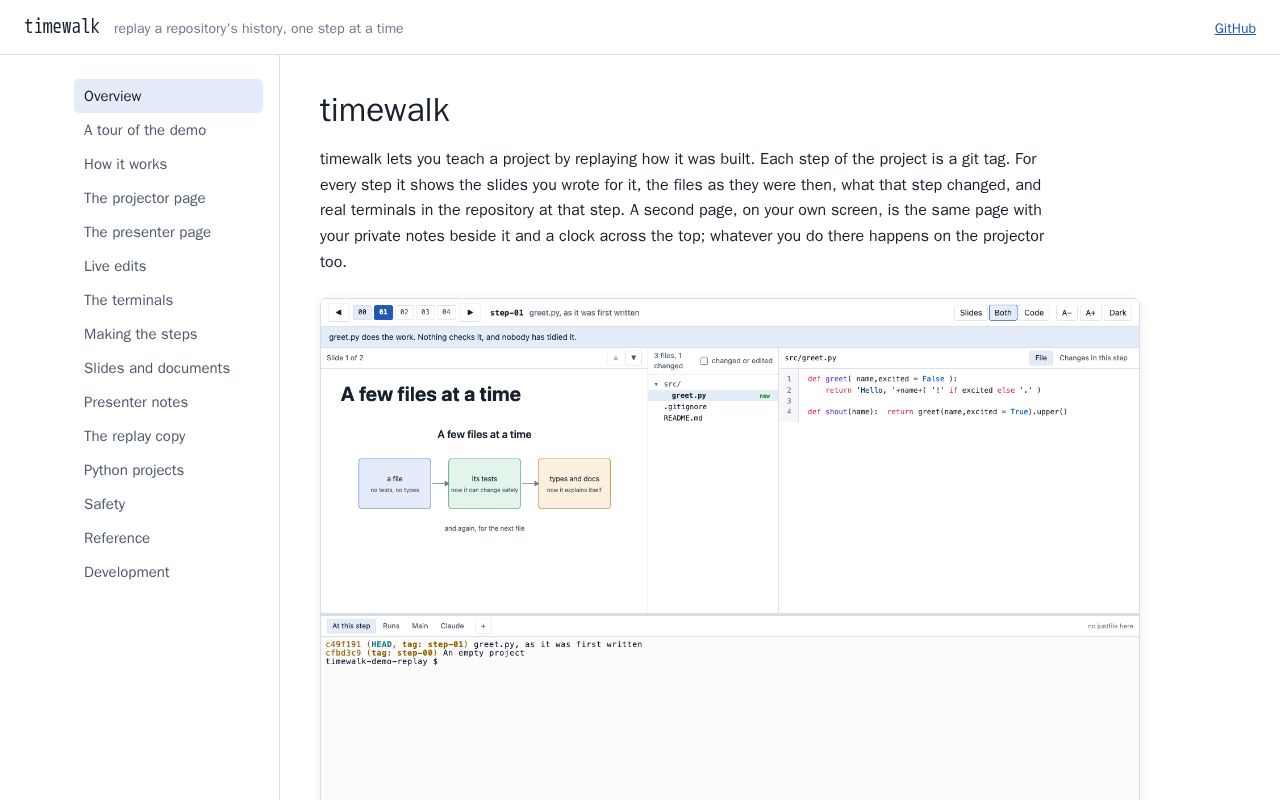This screenshot has width=1280, height=800.
Task: Select the 'At this step' terminal tab
Action: point(351,626)
